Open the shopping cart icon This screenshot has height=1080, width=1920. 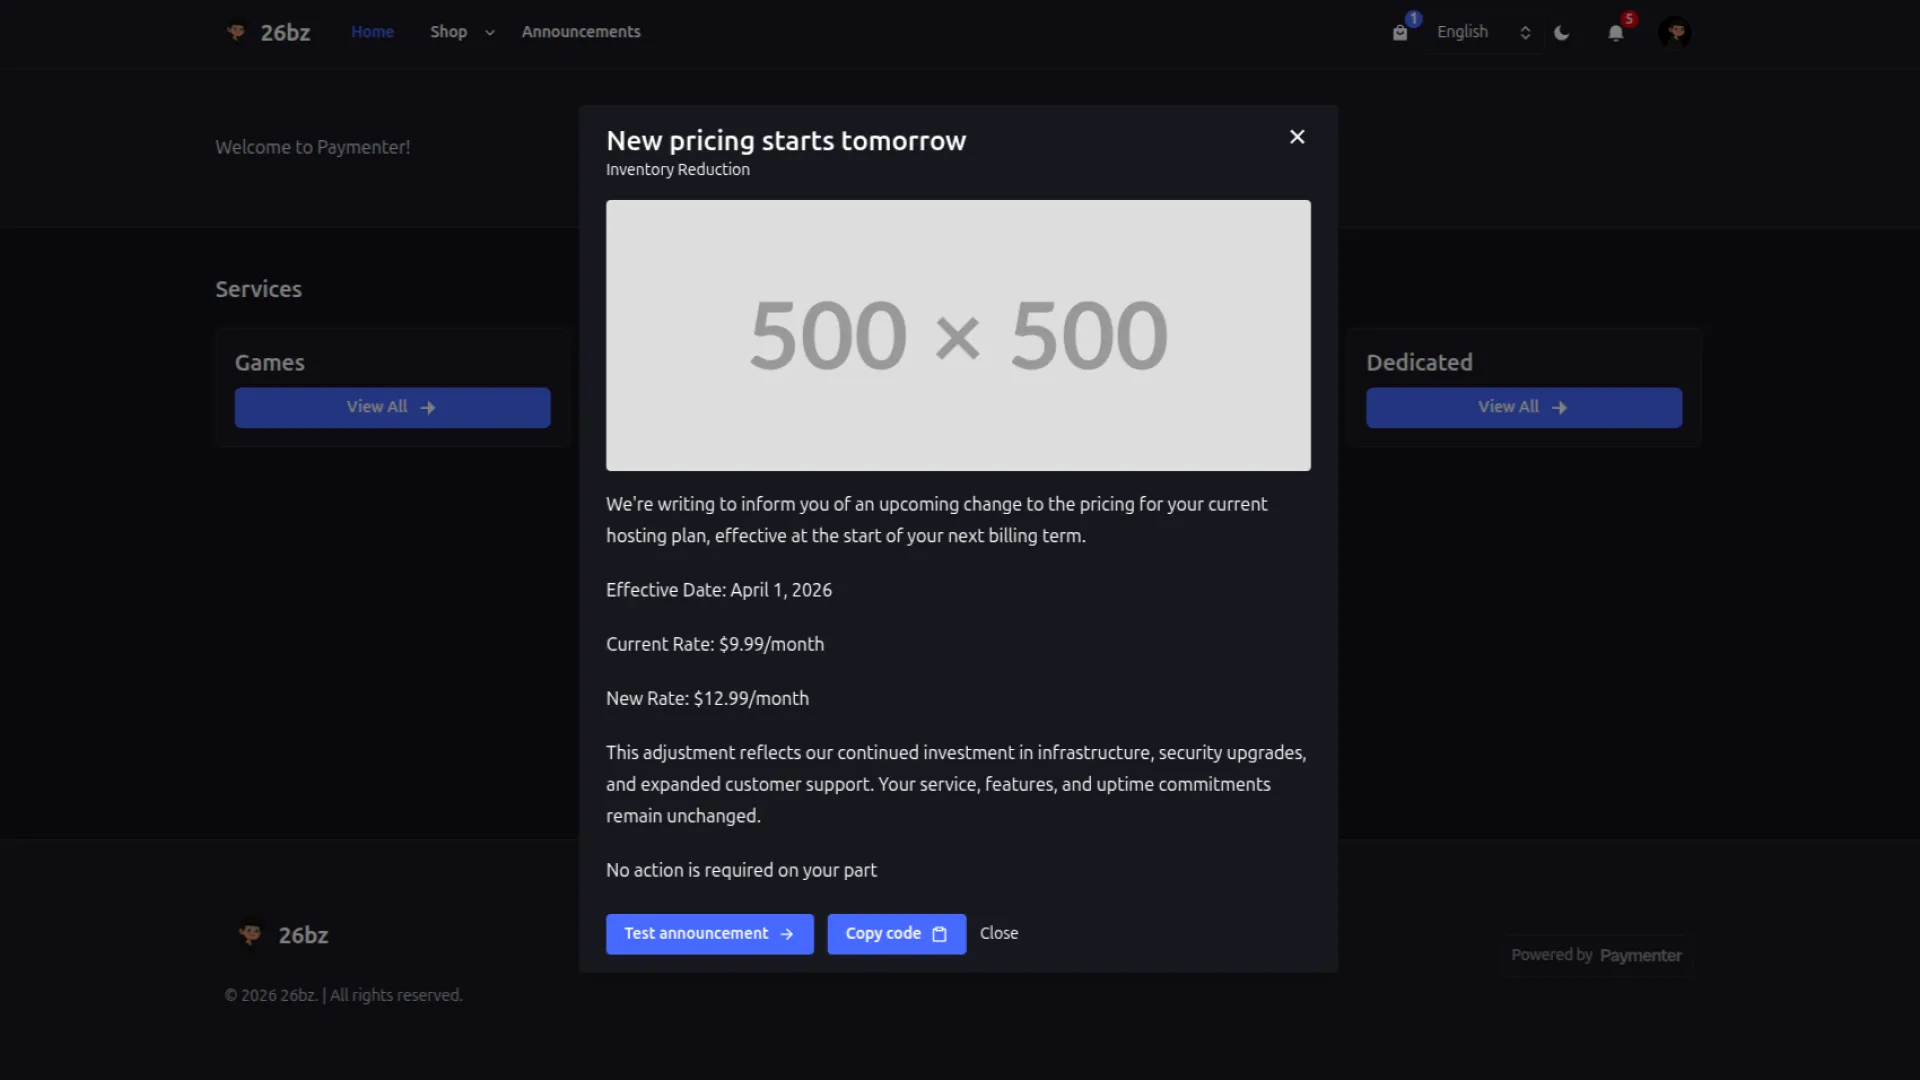pos(1400,33)
